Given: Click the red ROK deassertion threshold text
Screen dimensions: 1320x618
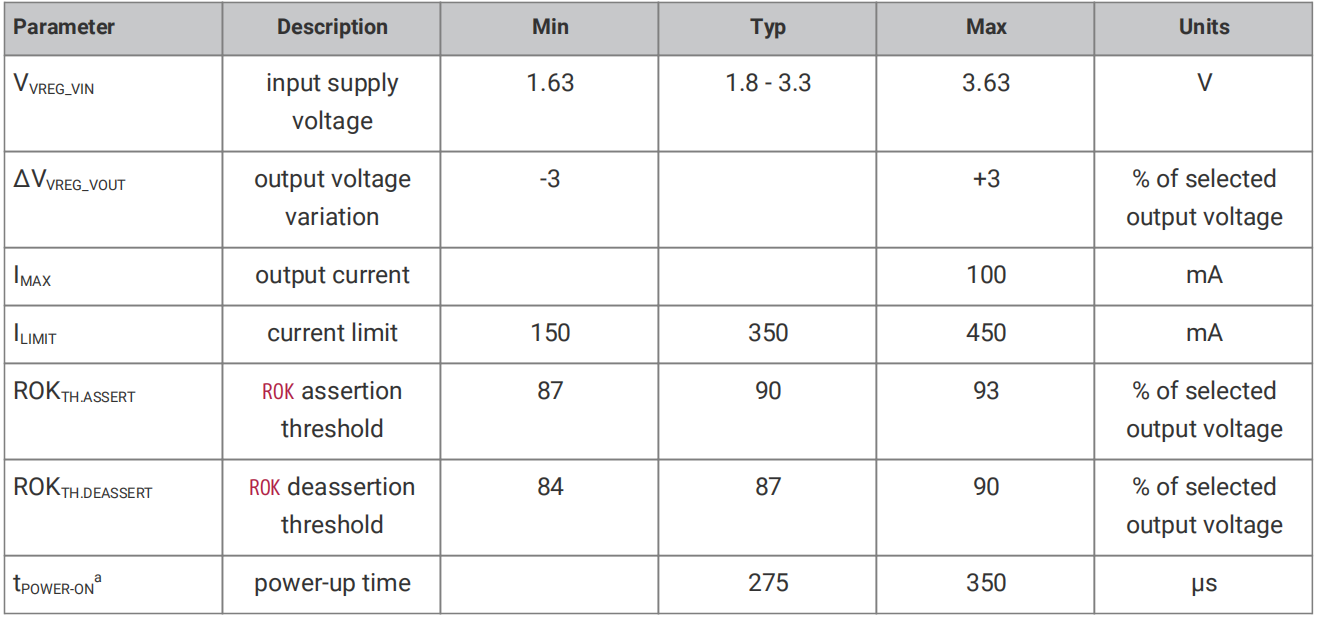Looking at the screenshot, I should (265, 488).
